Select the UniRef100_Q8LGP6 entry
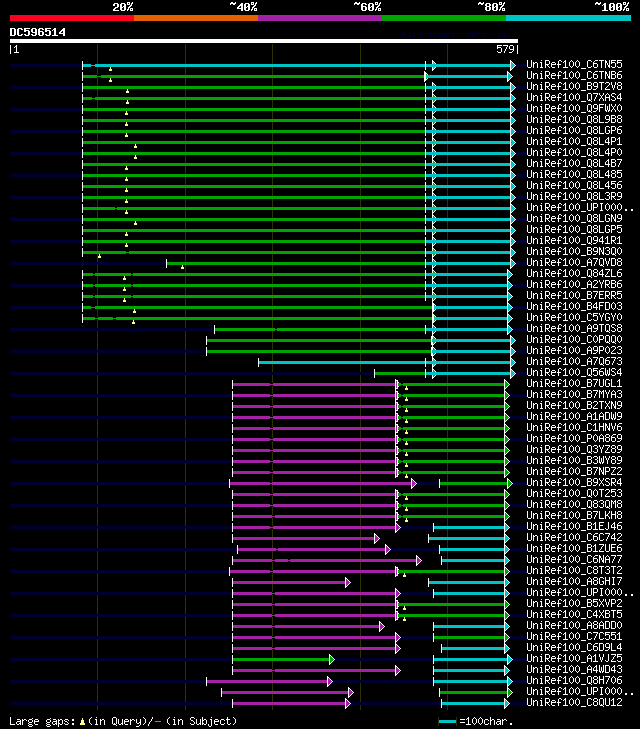Screen dimensions: 640x729 (574, 131)
